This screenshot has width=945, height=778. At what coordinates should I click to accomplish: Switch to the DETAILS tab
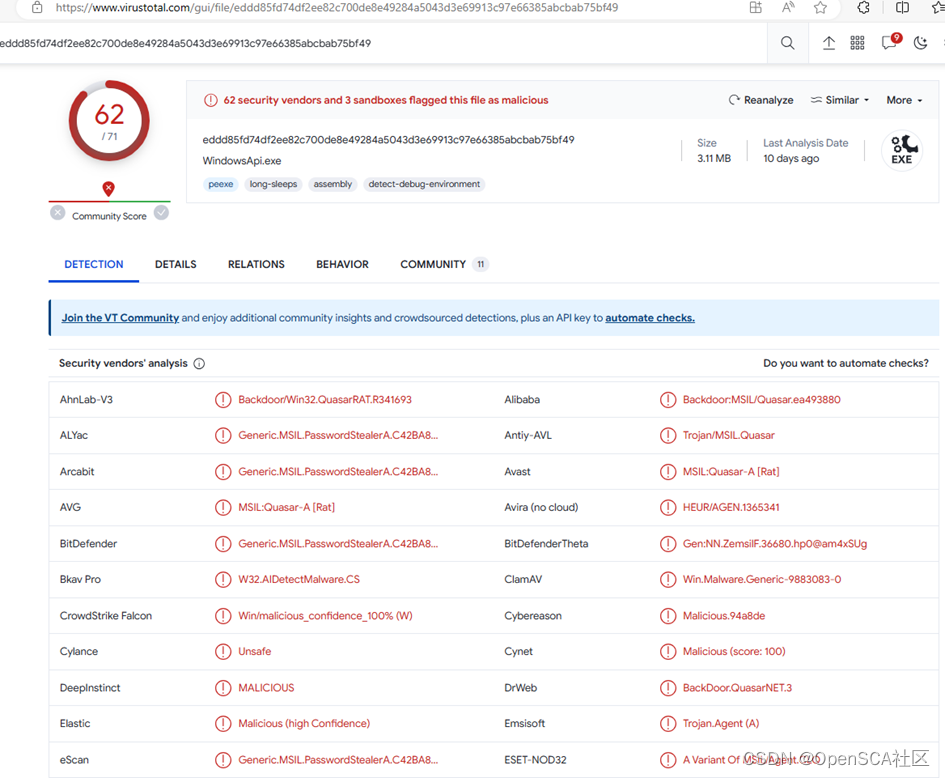pyautogui.click(x=175, y=264)
